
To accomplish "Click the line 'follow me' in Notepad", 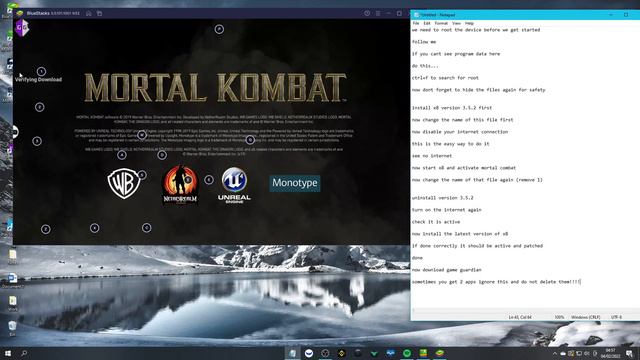I will pos(424,42).
